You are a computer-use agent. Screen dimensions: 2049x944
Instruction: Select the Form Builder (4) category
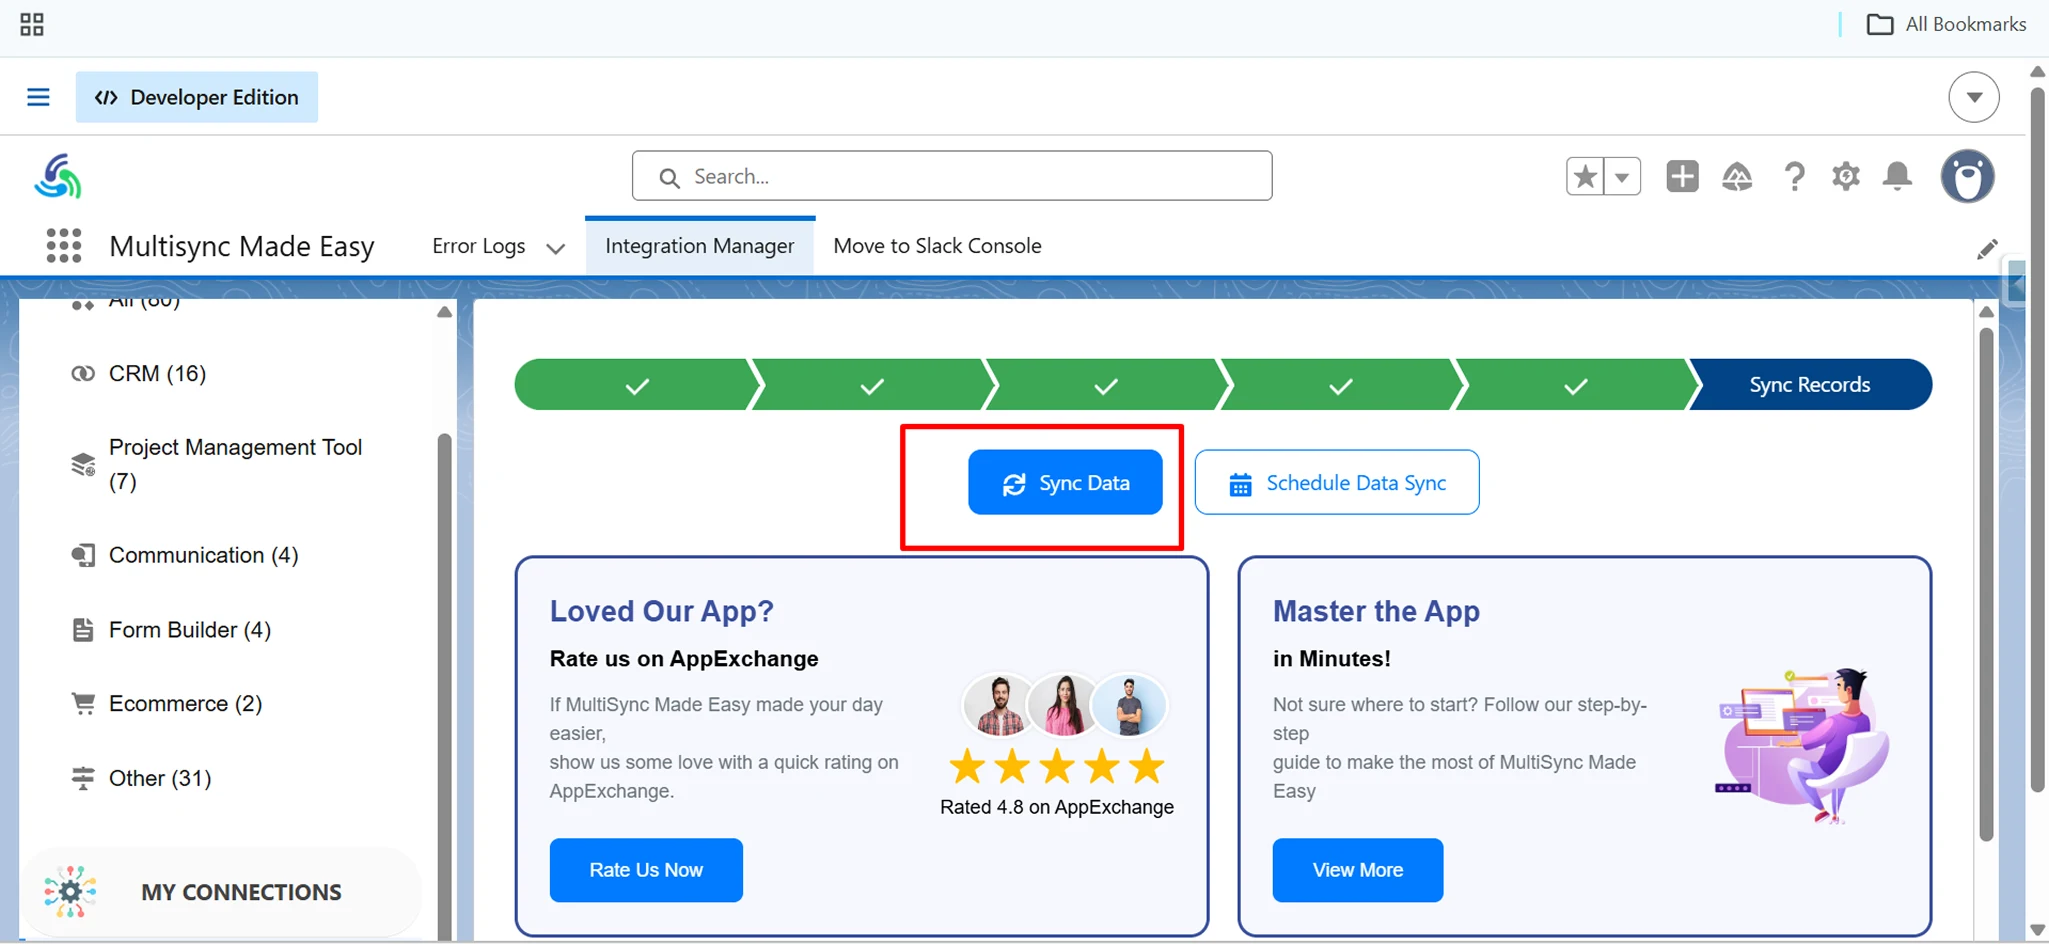point(189,629)
